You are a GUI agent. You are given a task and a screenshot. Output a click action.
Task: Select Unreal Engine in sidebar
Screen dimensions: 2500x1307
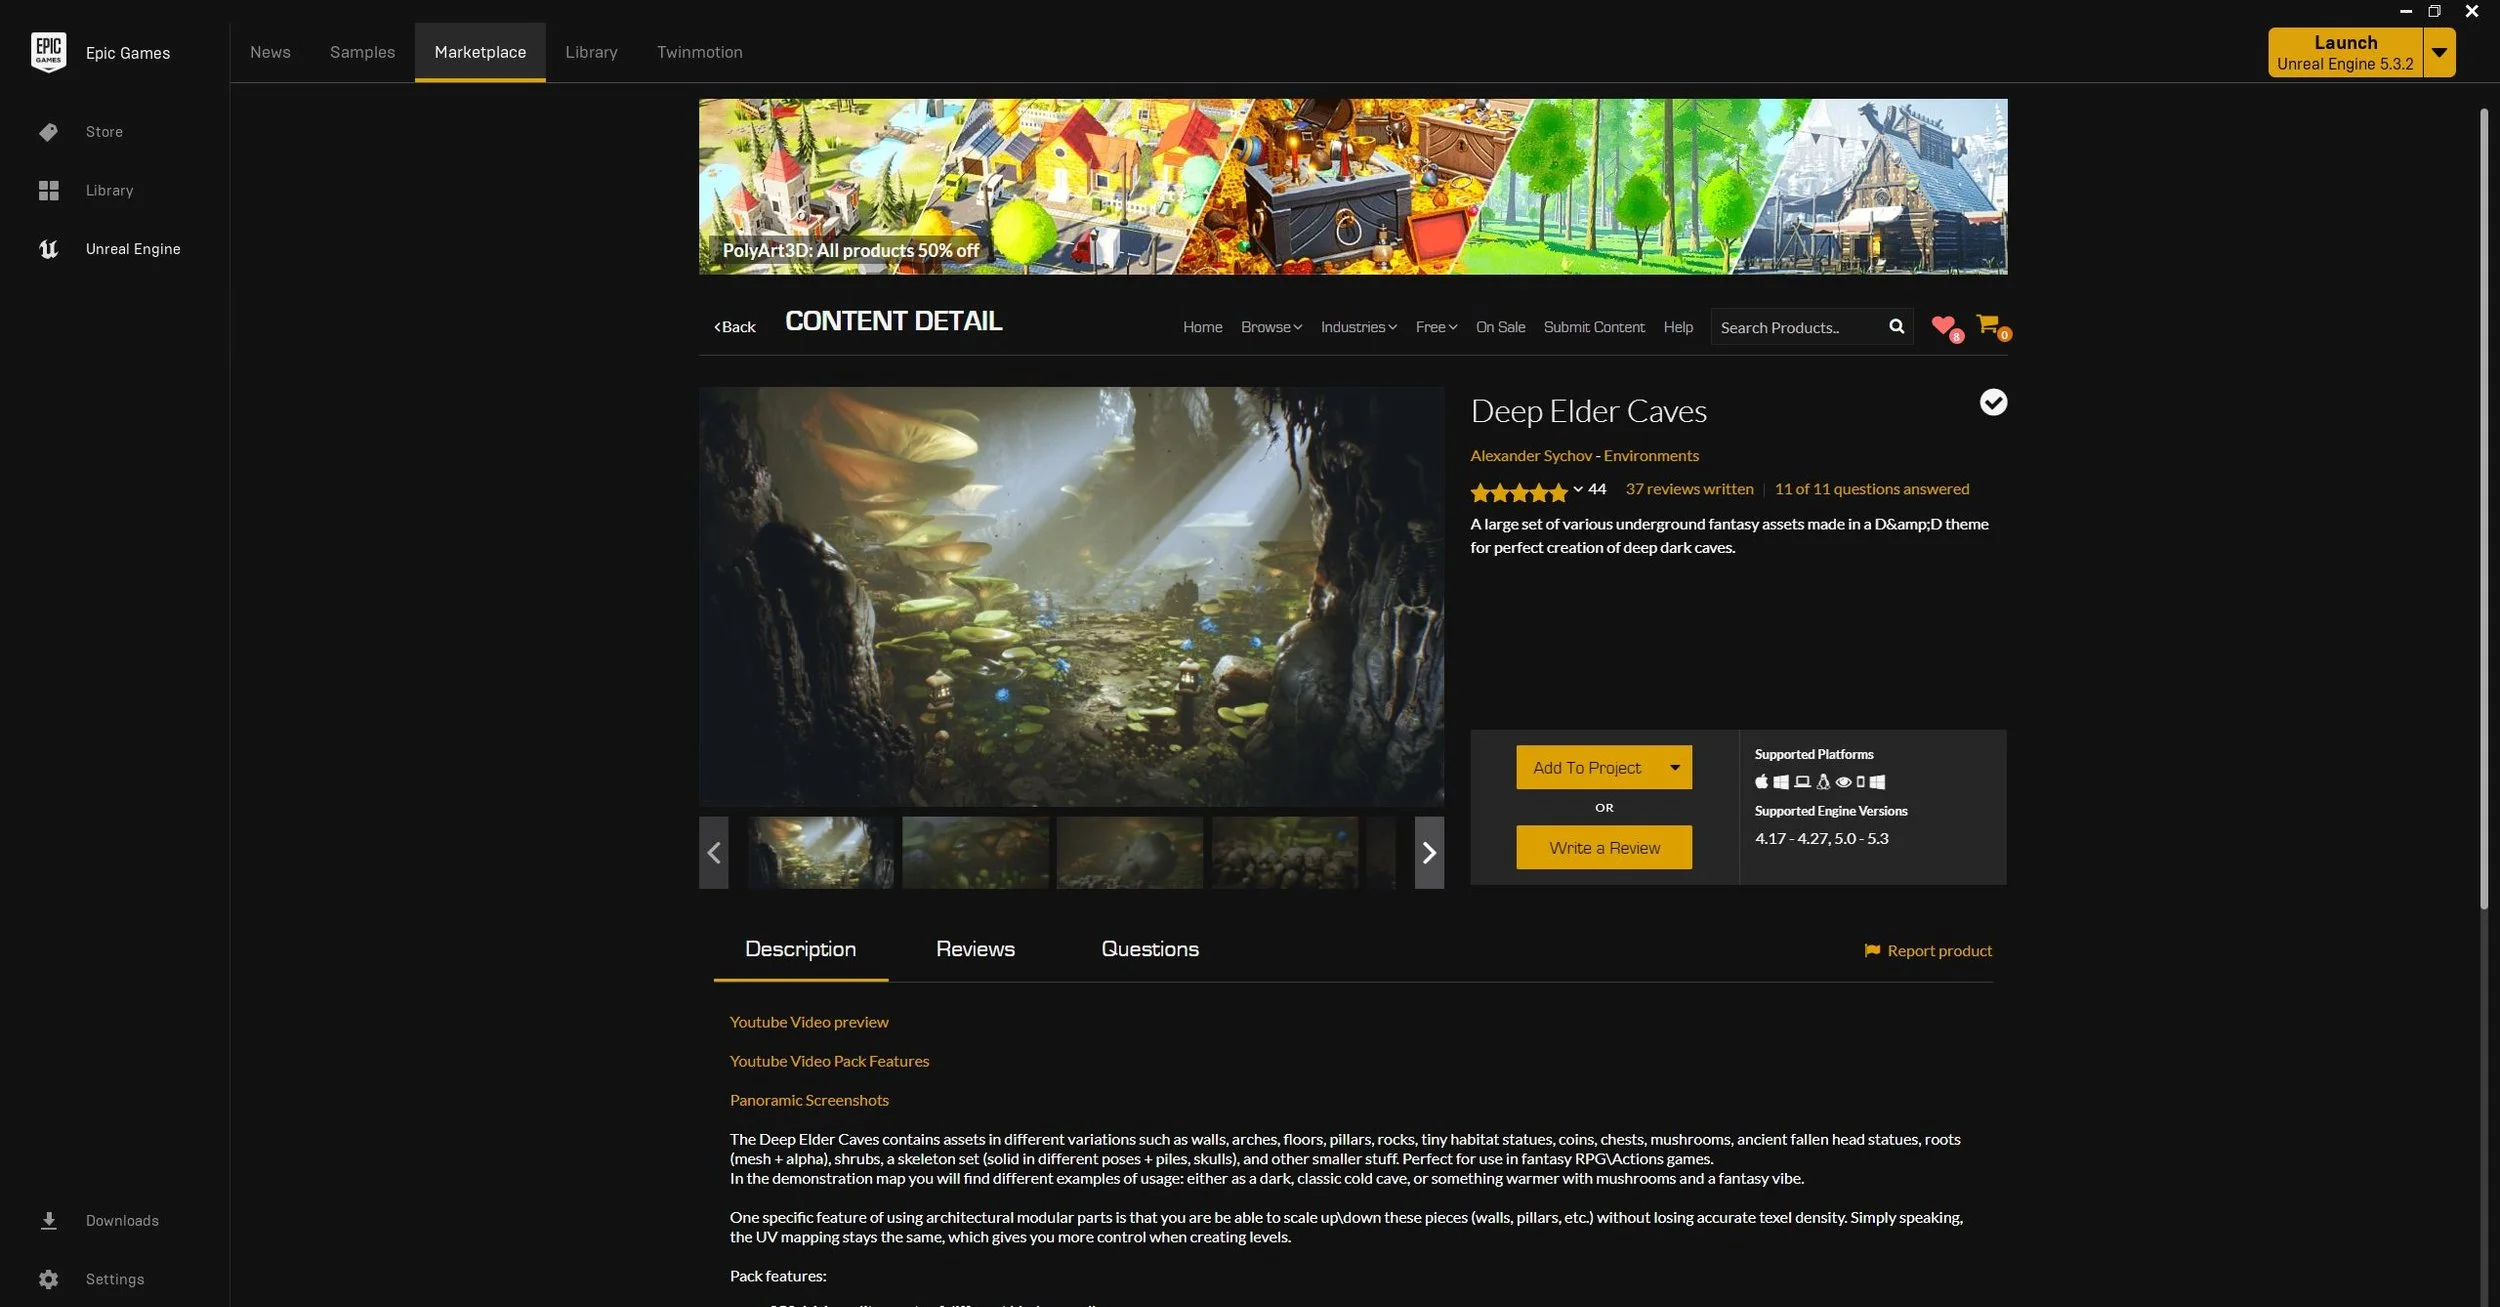click(132, 249)
